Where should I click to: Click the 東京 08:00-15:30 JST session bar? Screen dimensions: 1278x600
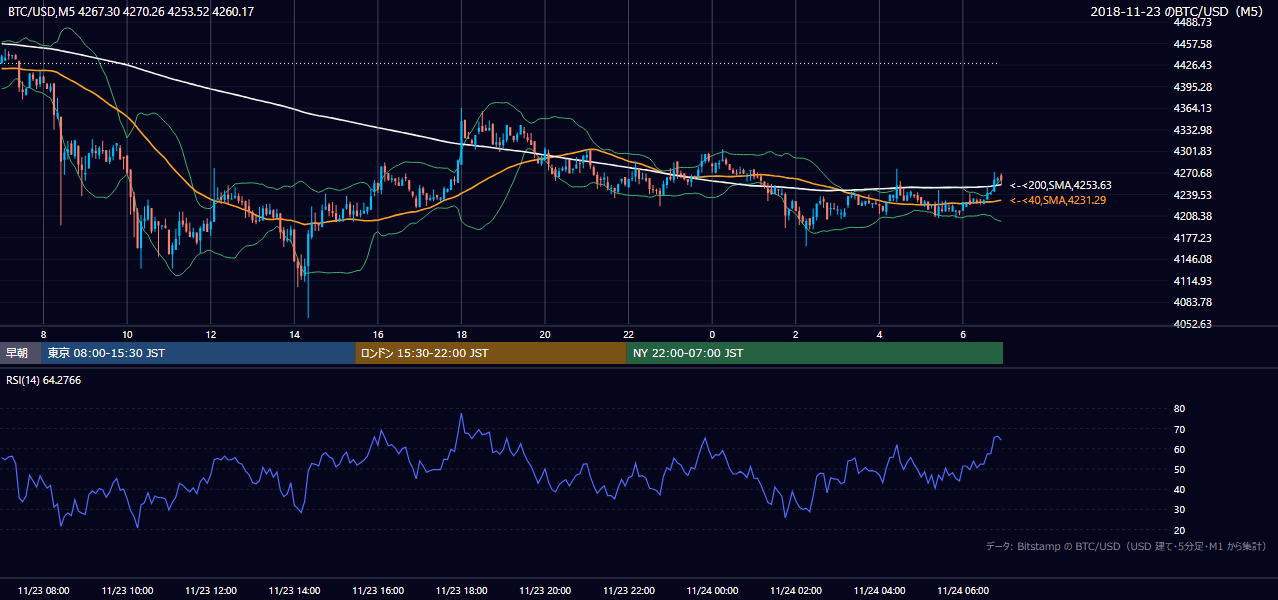(x=198, y=353)
